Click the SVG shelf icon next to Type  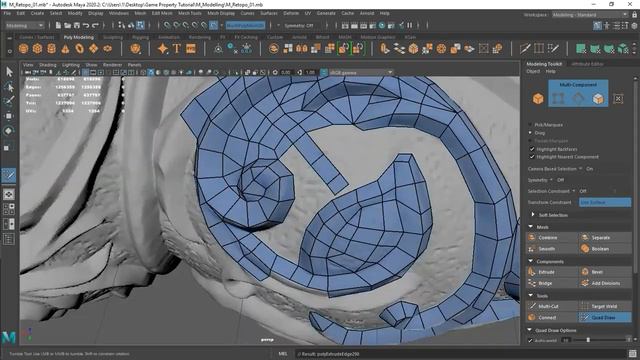191,49
